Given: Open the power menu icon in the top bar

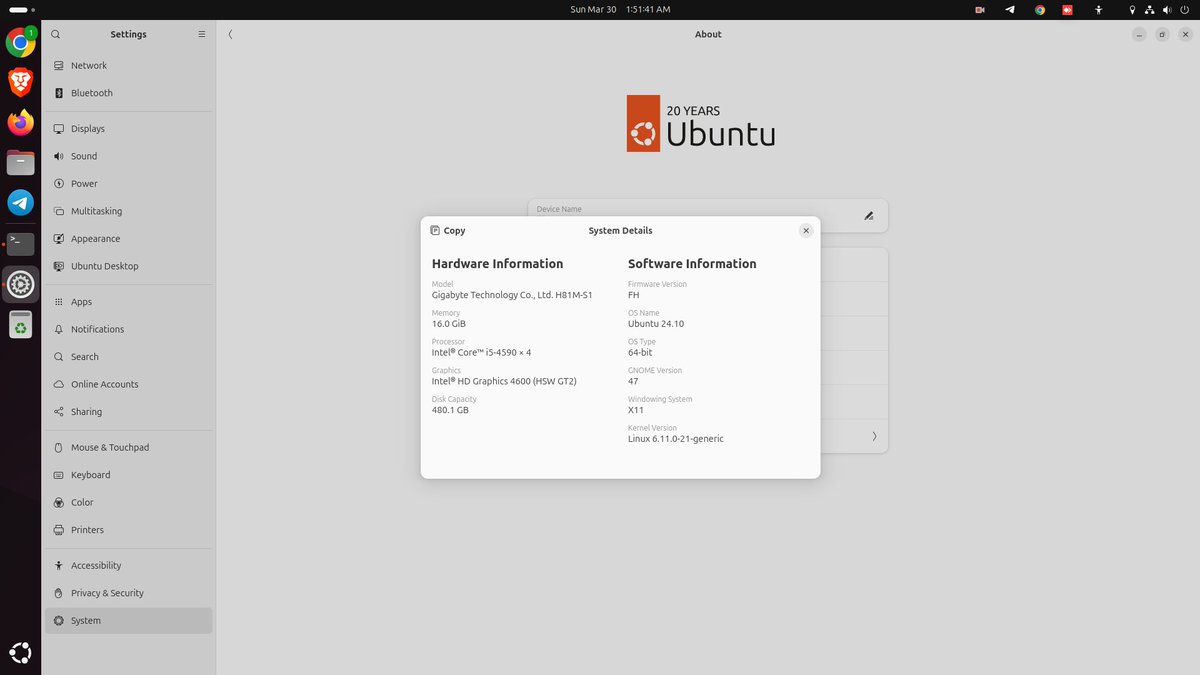Looking at the screenshot, I should tap(1185, 9).
